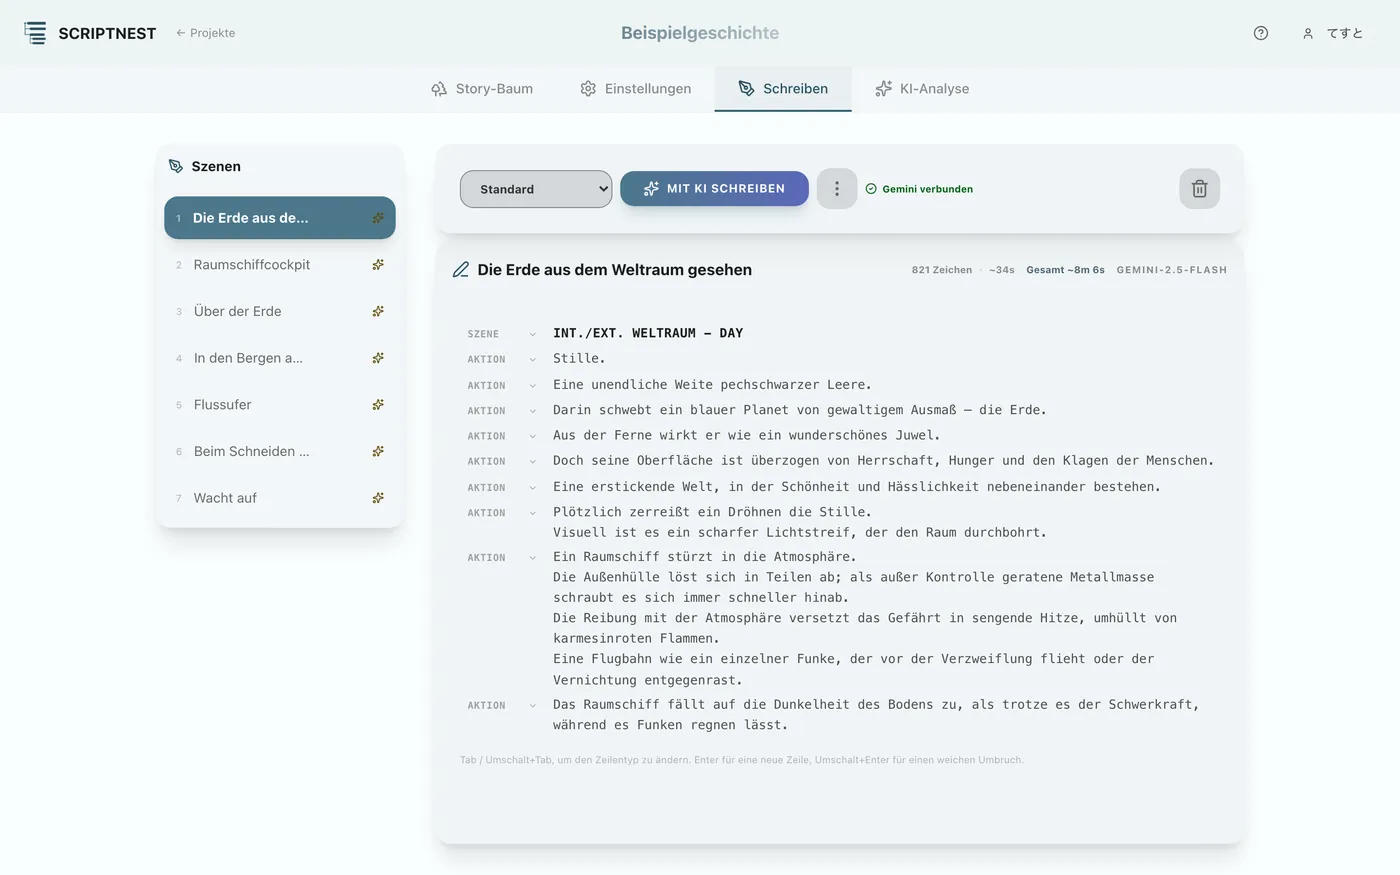Open line type chevron beside 'Darin schwebt ein blauer'

532,411
